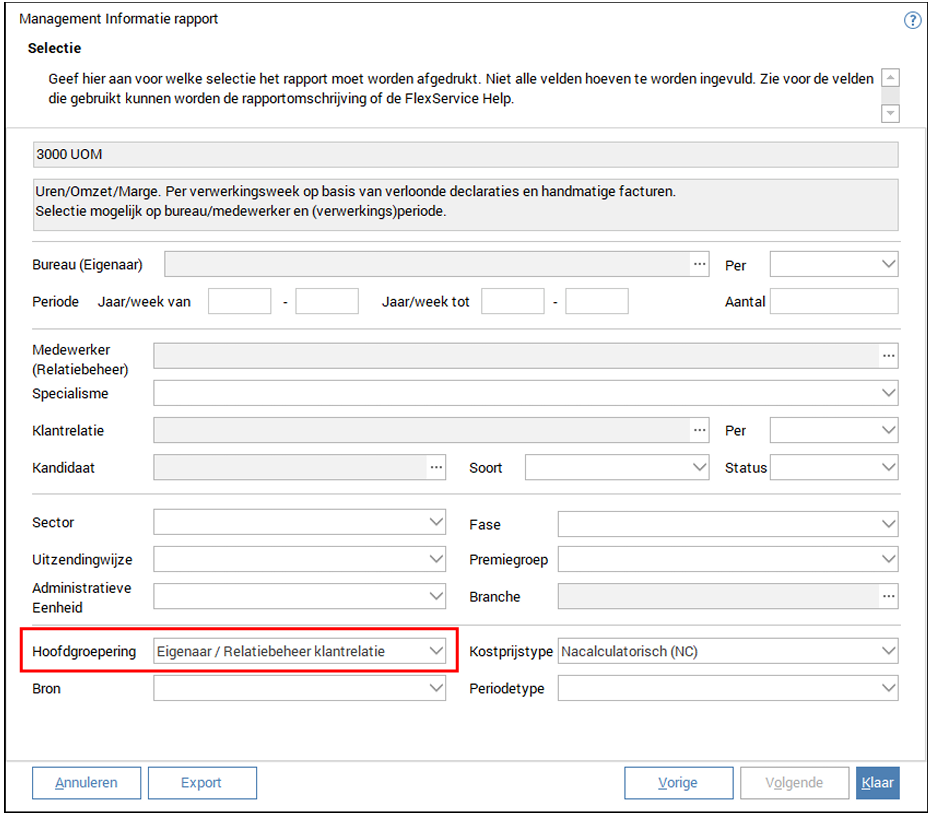Open Bureau (Eigenaar) lookup ellipsis button
Viewport: 932px width, 814px height.
point(699,264)
